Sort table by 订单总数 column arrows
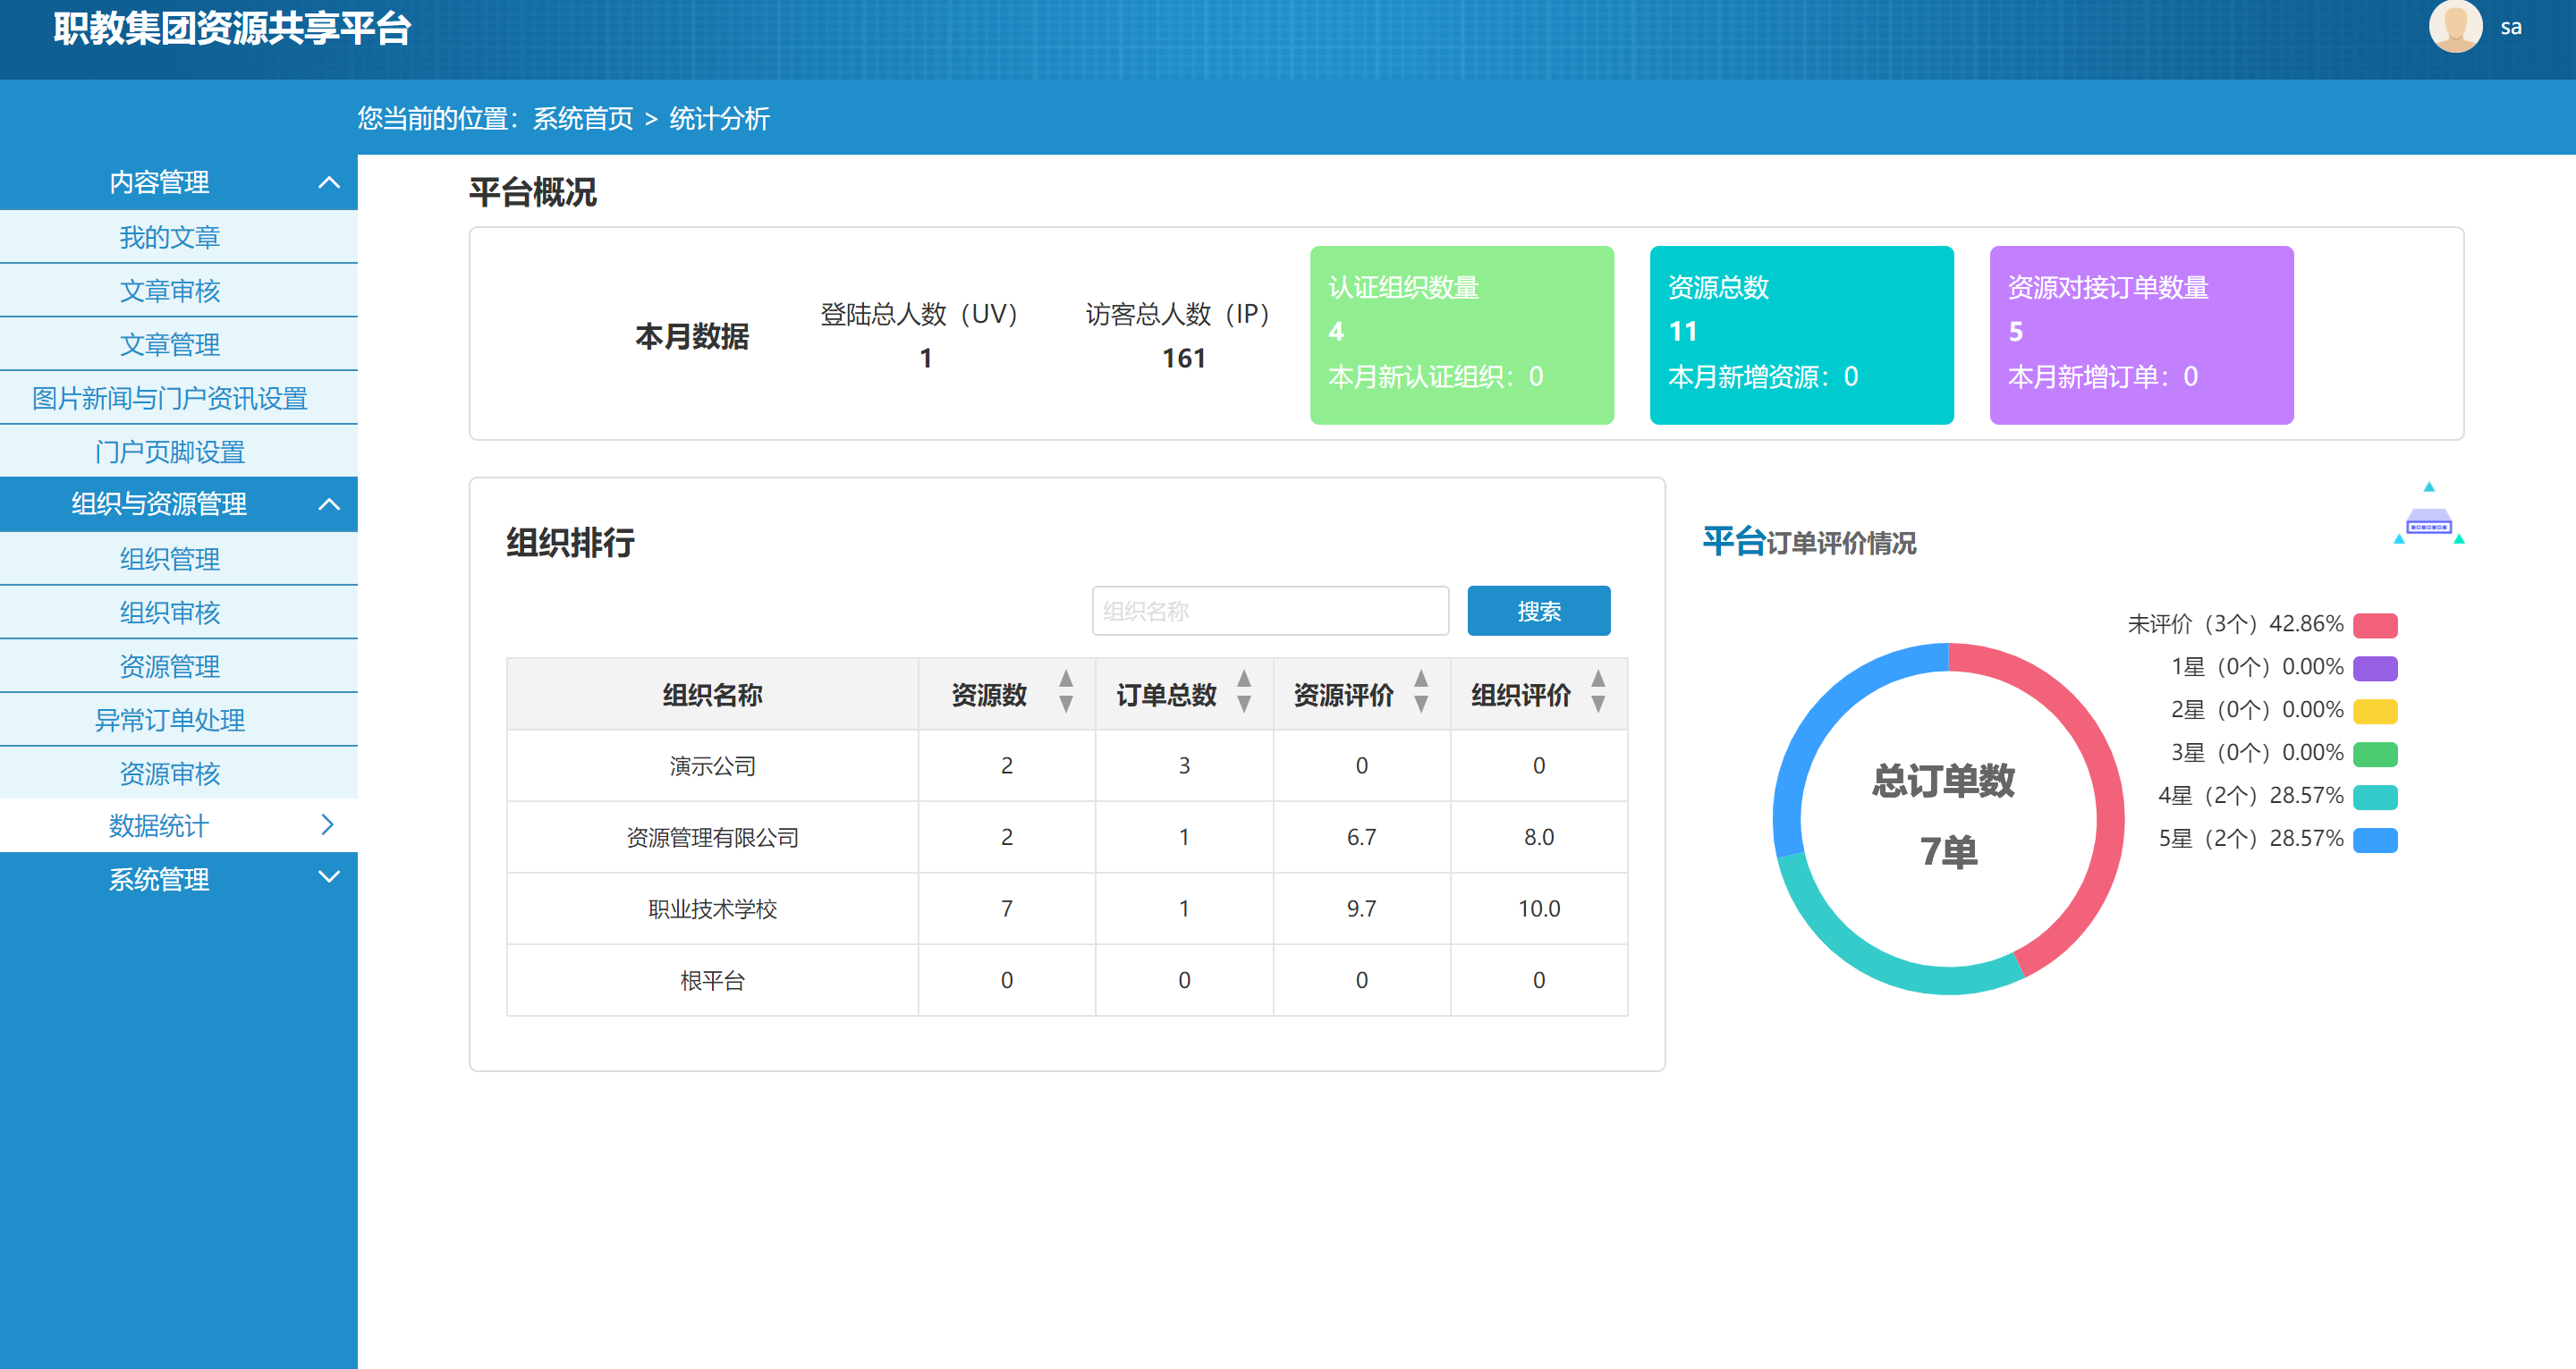 click(1244, 692)
